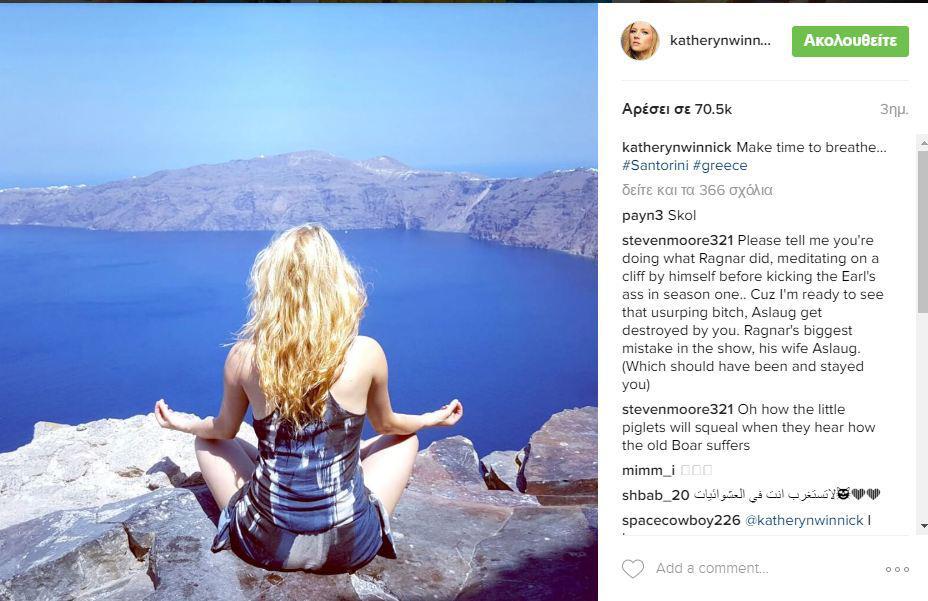The width and height of the screenshot is (928, 601).
Task: Click katherynwinnick profile avatar picture
Action: [x=640, y=40]
